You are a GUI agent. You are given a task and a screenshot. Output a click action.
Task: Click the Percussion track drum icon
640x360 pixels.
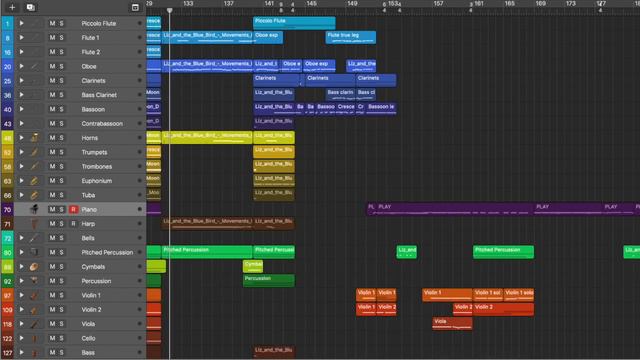34,280
